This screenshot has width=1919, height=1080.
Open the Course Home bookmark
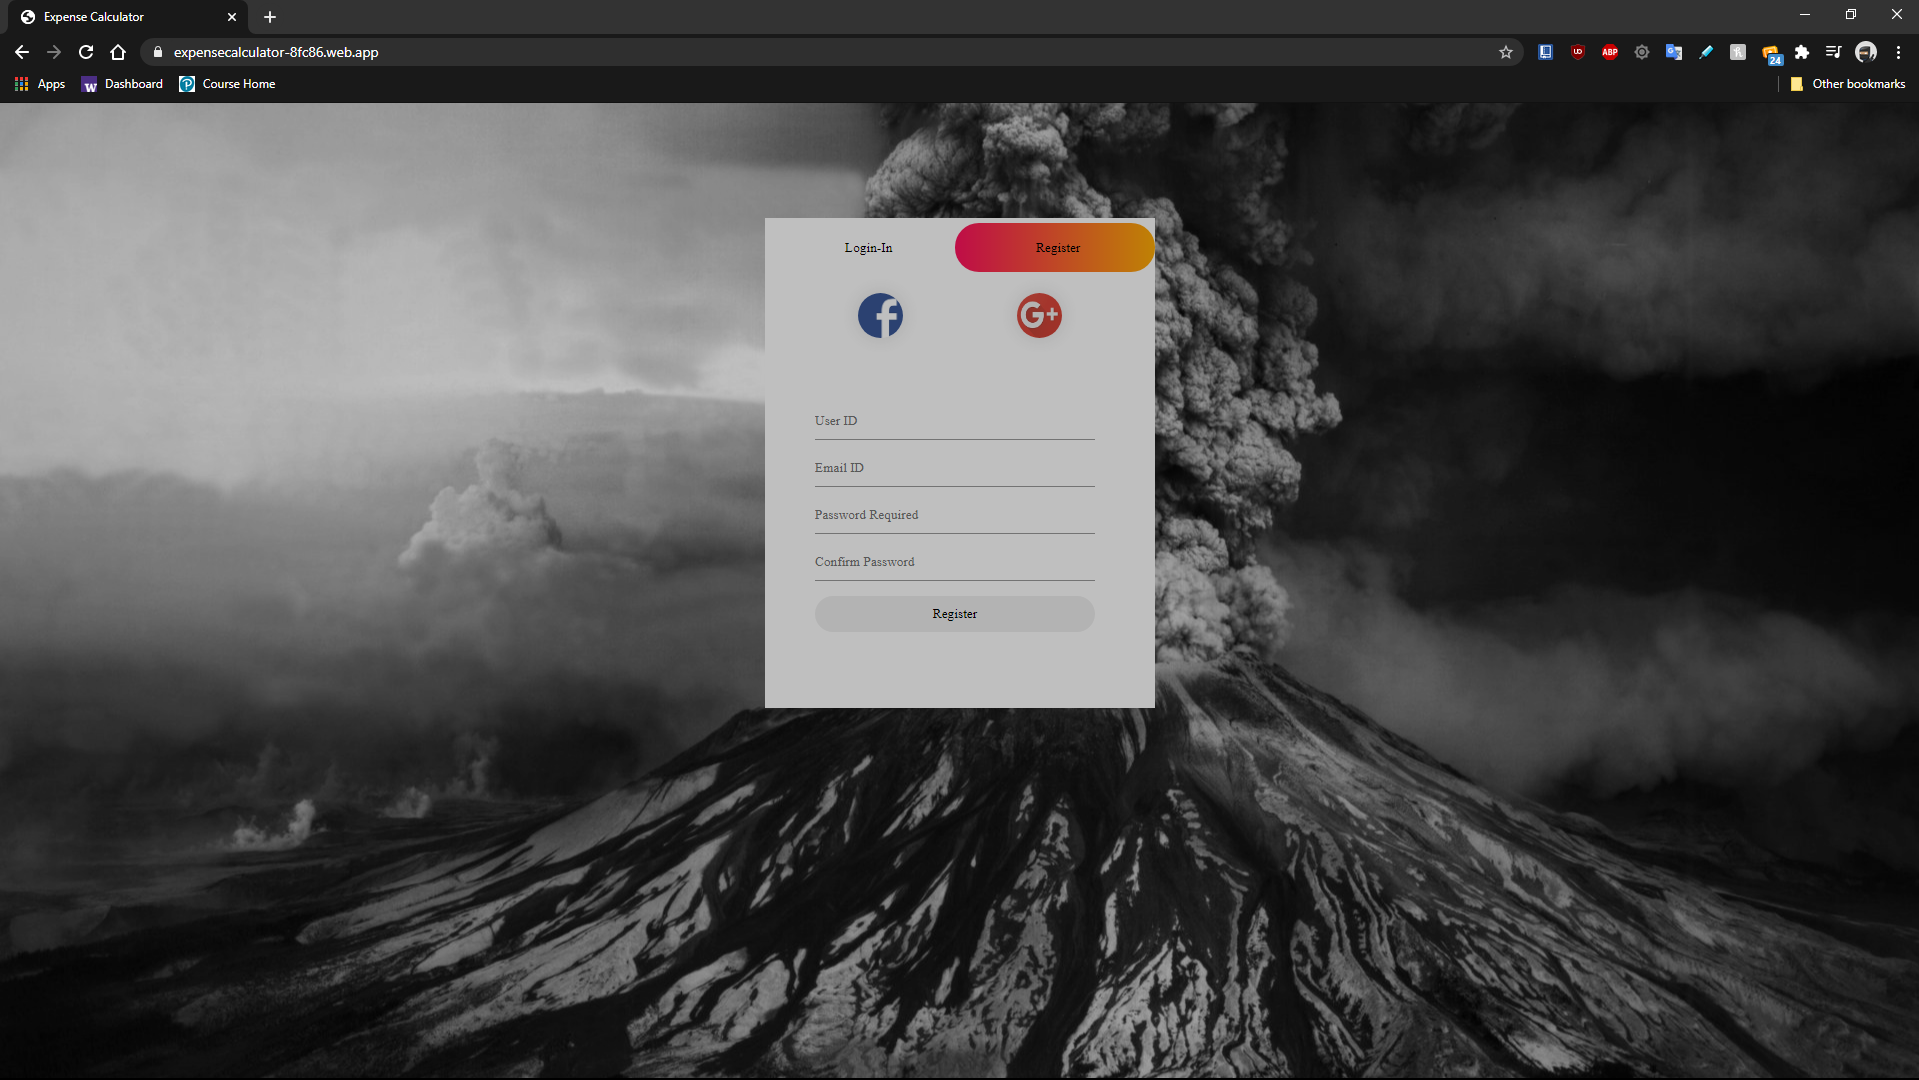[227, 84]
